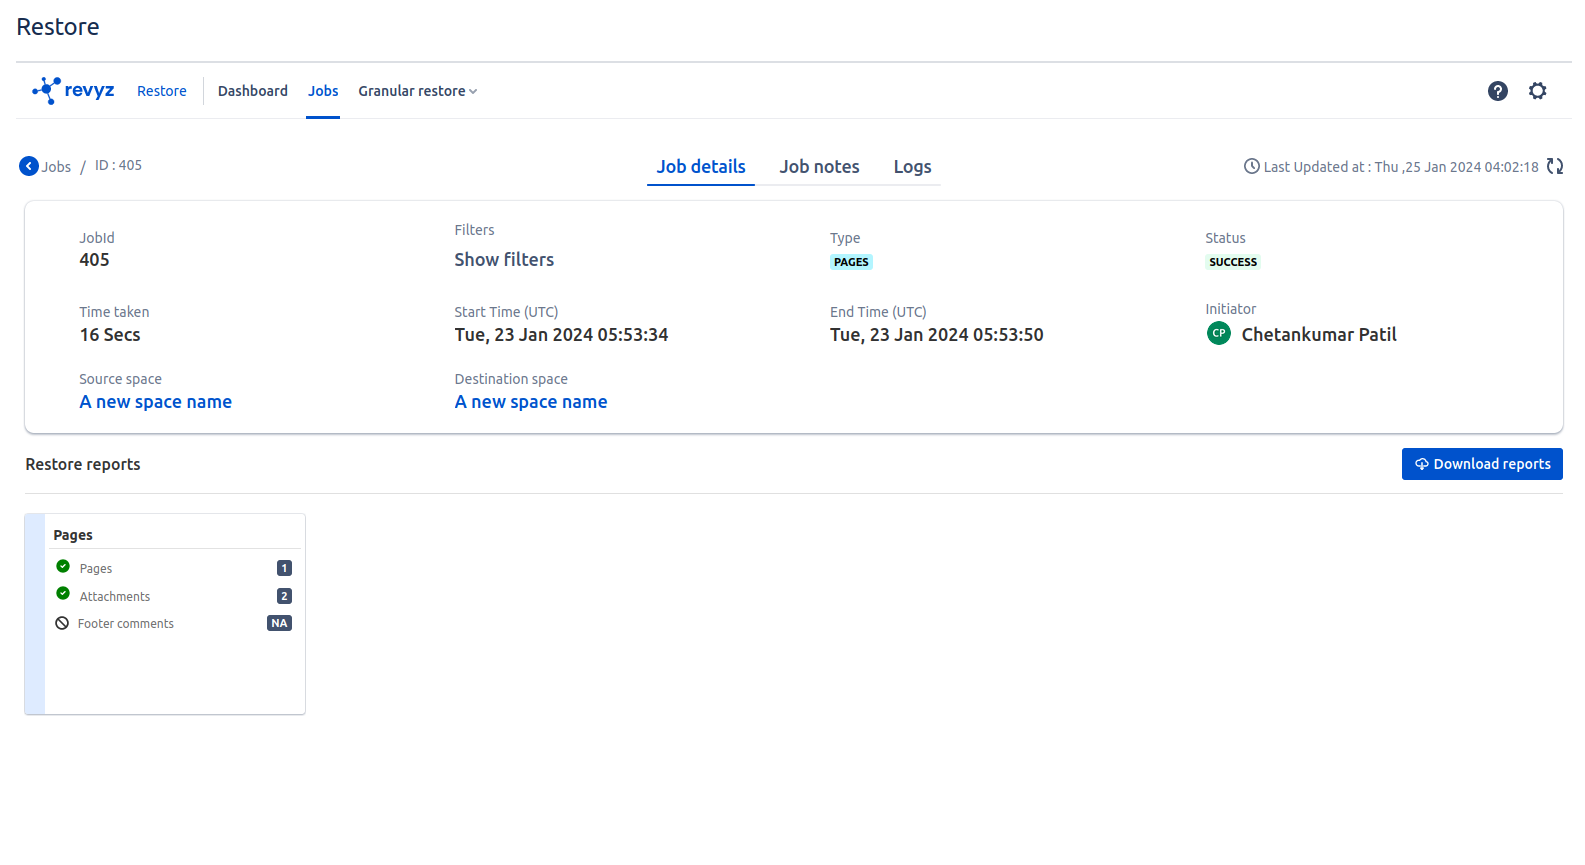Click the green check icon beside Attachments
The height and width of the screenshot is (865, 1585).
click(63, 594)
